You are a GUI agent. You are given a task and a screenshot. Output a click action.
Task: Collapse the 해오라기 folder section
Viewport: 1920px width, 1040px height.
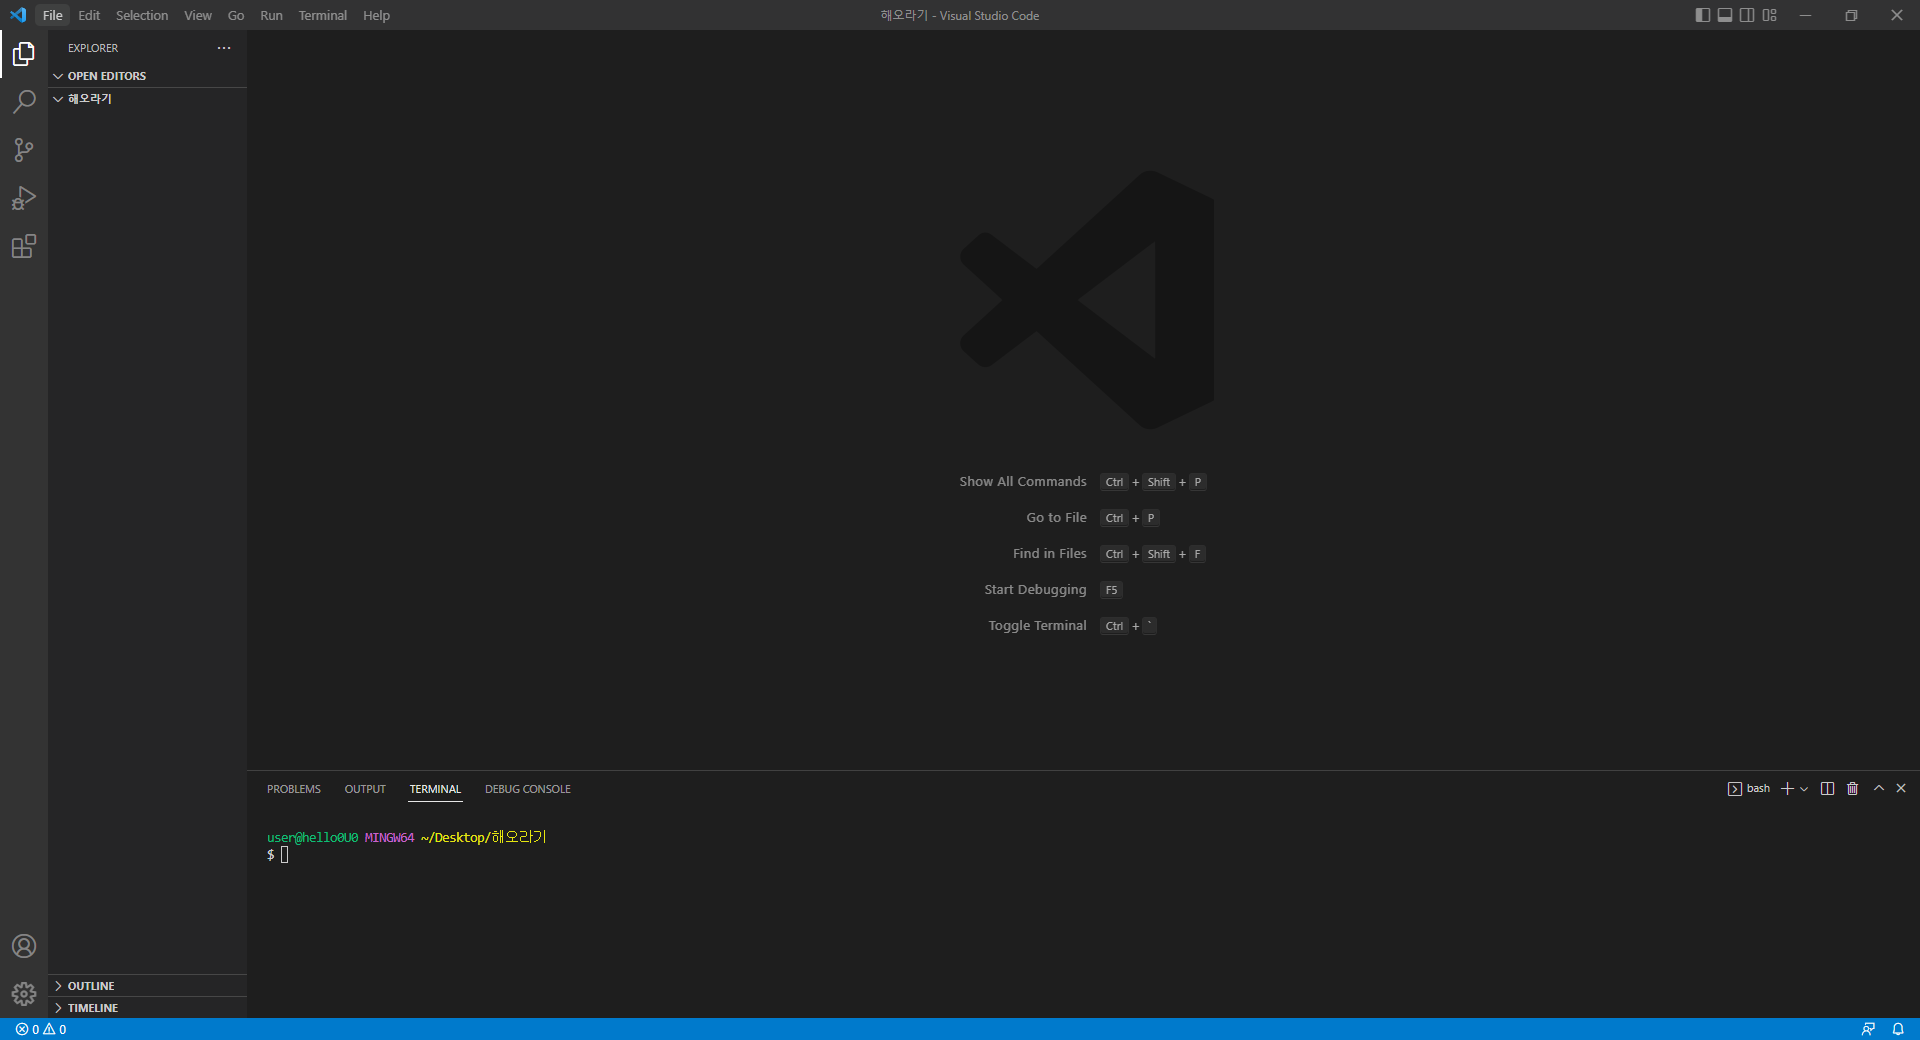click(147, 99)
